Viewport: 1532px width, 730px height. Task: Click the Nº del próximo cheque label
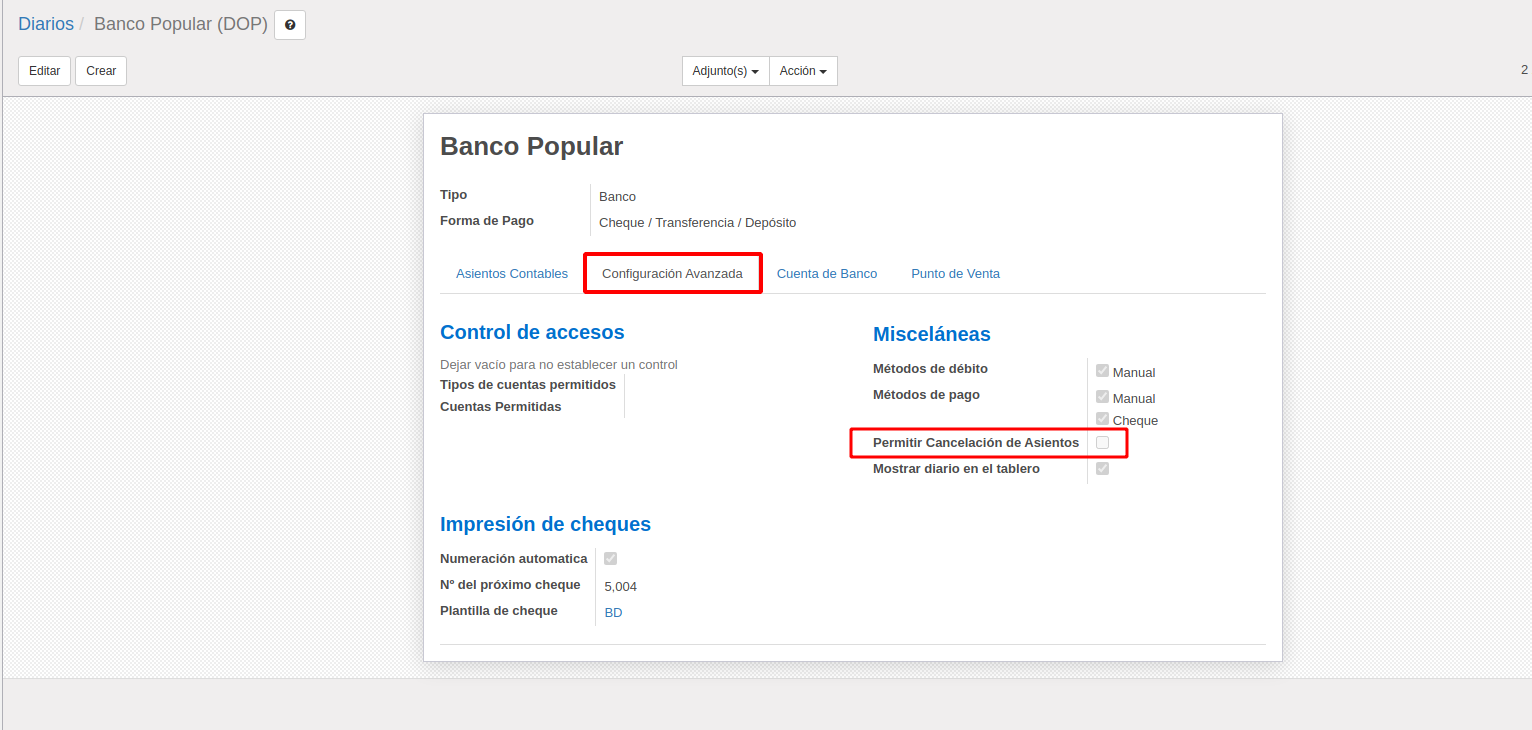tap(510, 585)
